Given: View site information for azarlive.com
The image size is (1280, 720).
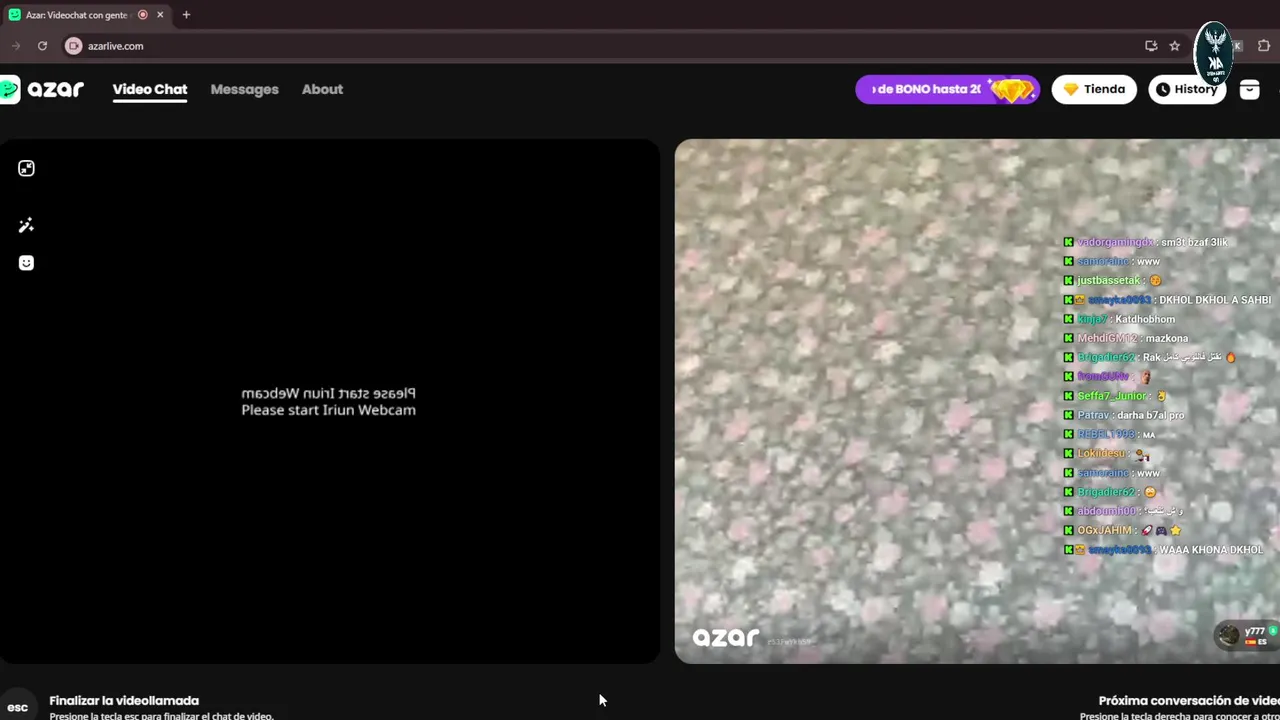Looking at the screenshot, I should [73, 46].
